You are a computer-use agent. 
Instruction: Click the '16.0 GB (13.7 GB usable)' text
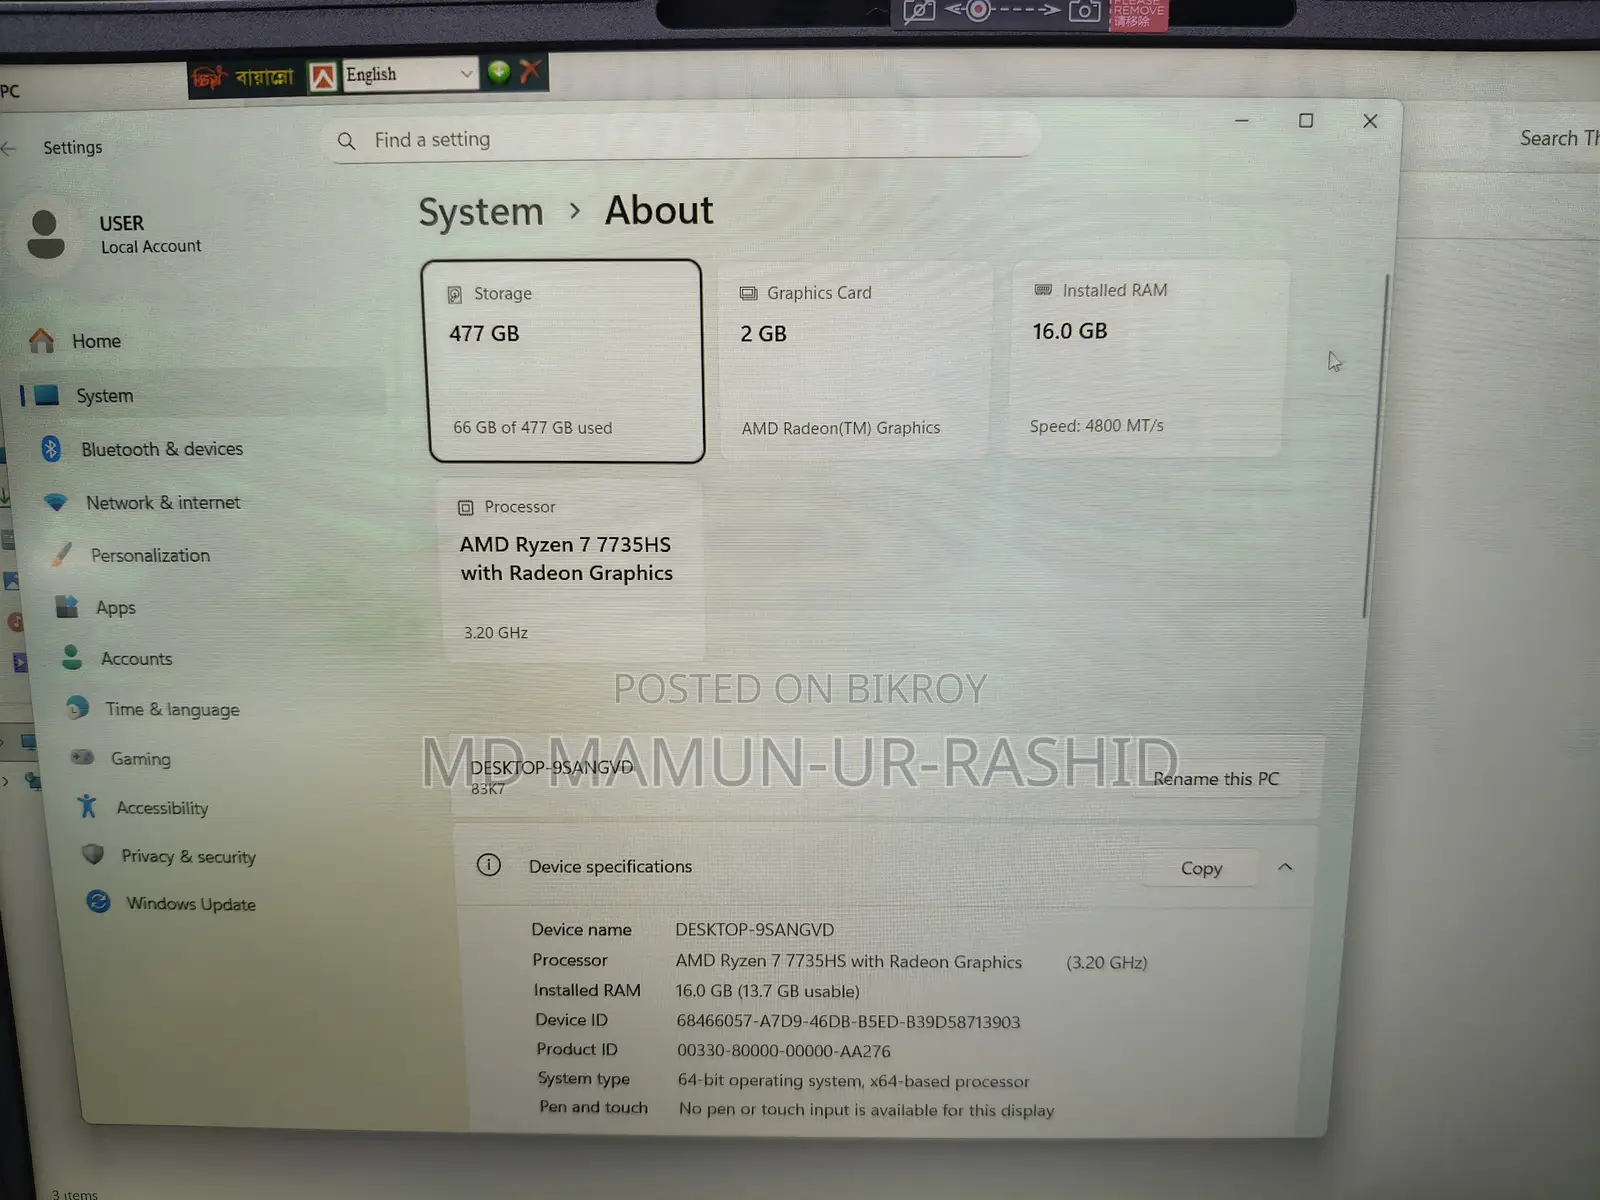[767, 991]
